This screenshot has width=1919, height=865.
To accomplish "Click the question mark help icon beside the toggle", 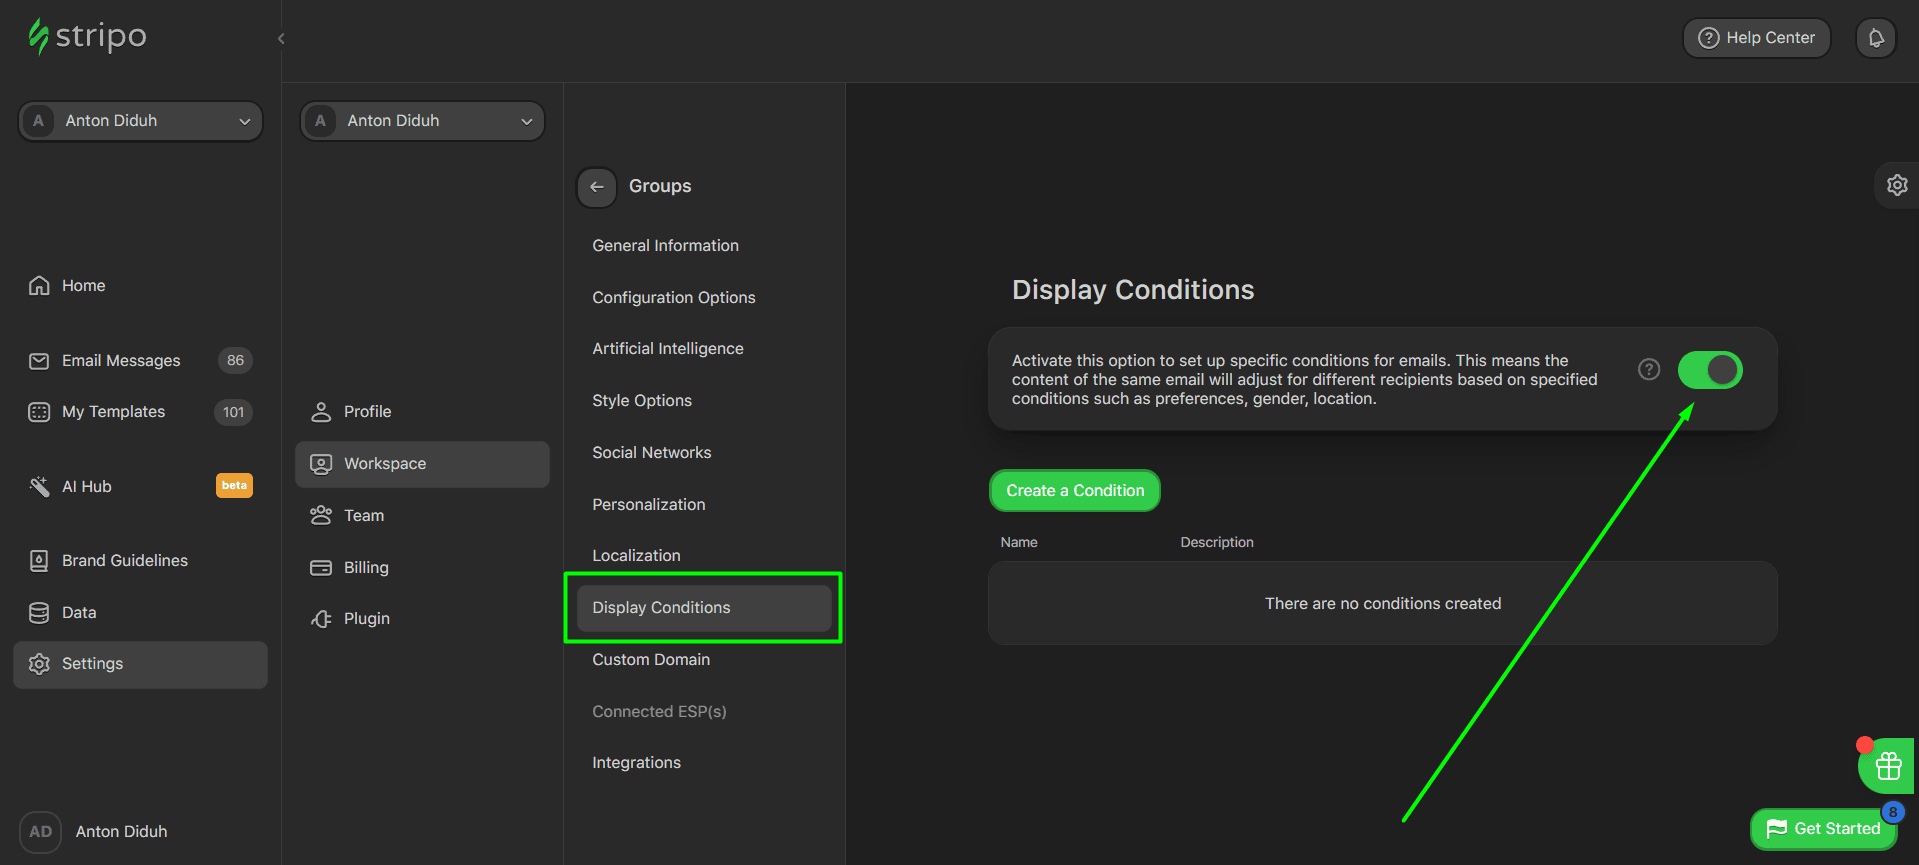I will pyautogui.click(x=1649, y=370).
